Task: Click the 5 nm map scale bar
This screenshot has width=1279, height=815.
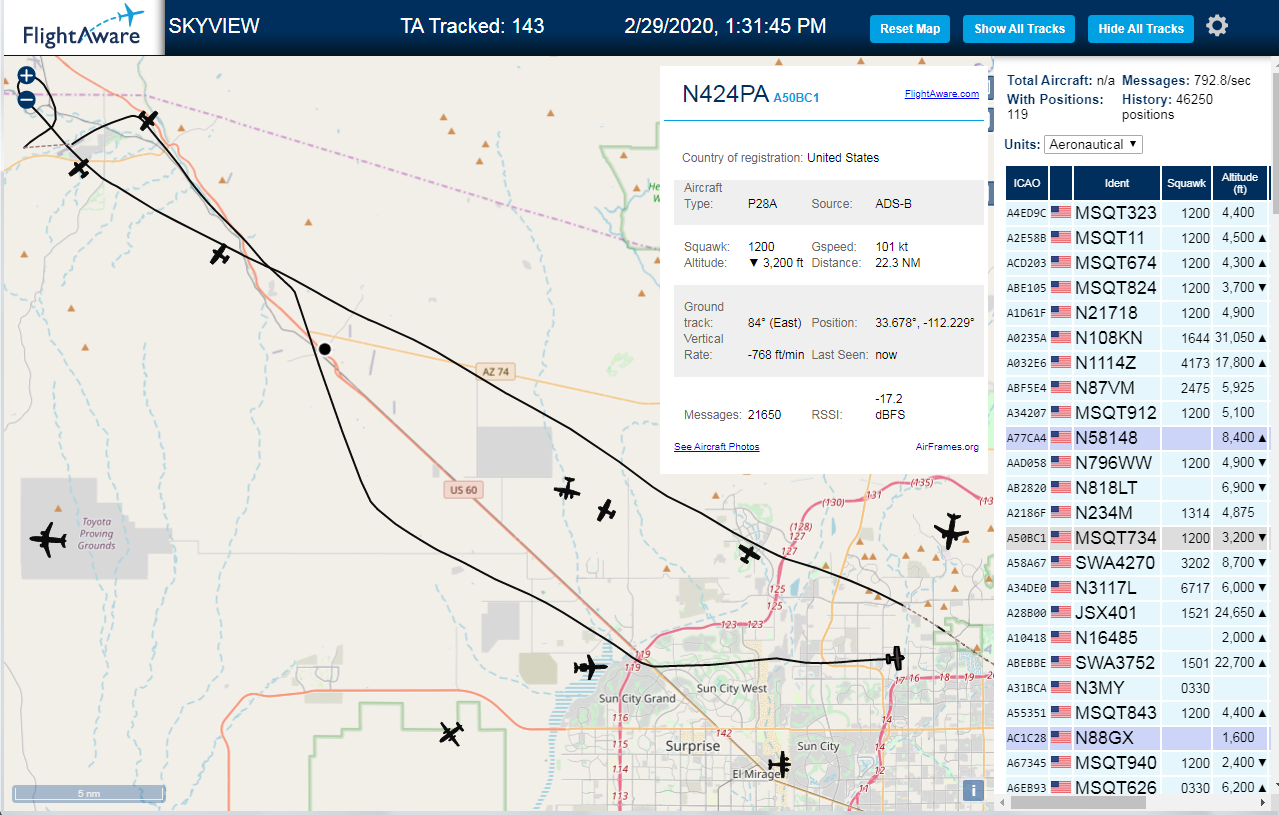Action: click(x=88, y=794)
